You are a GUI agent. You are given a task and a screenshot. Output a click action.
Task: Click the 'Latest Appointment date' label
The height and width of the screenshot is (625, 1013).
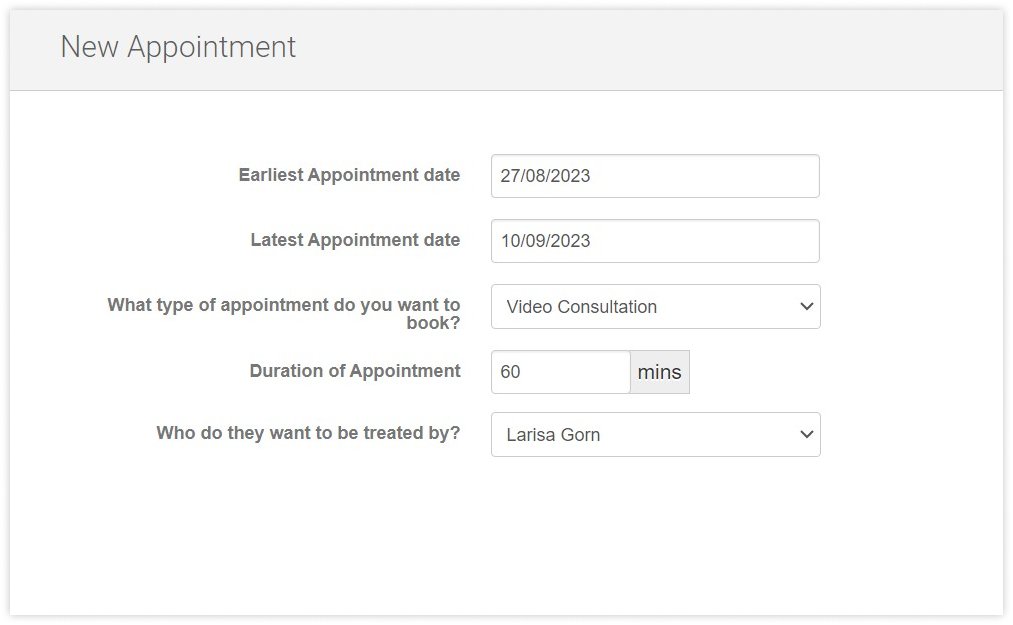coord(355,240)
